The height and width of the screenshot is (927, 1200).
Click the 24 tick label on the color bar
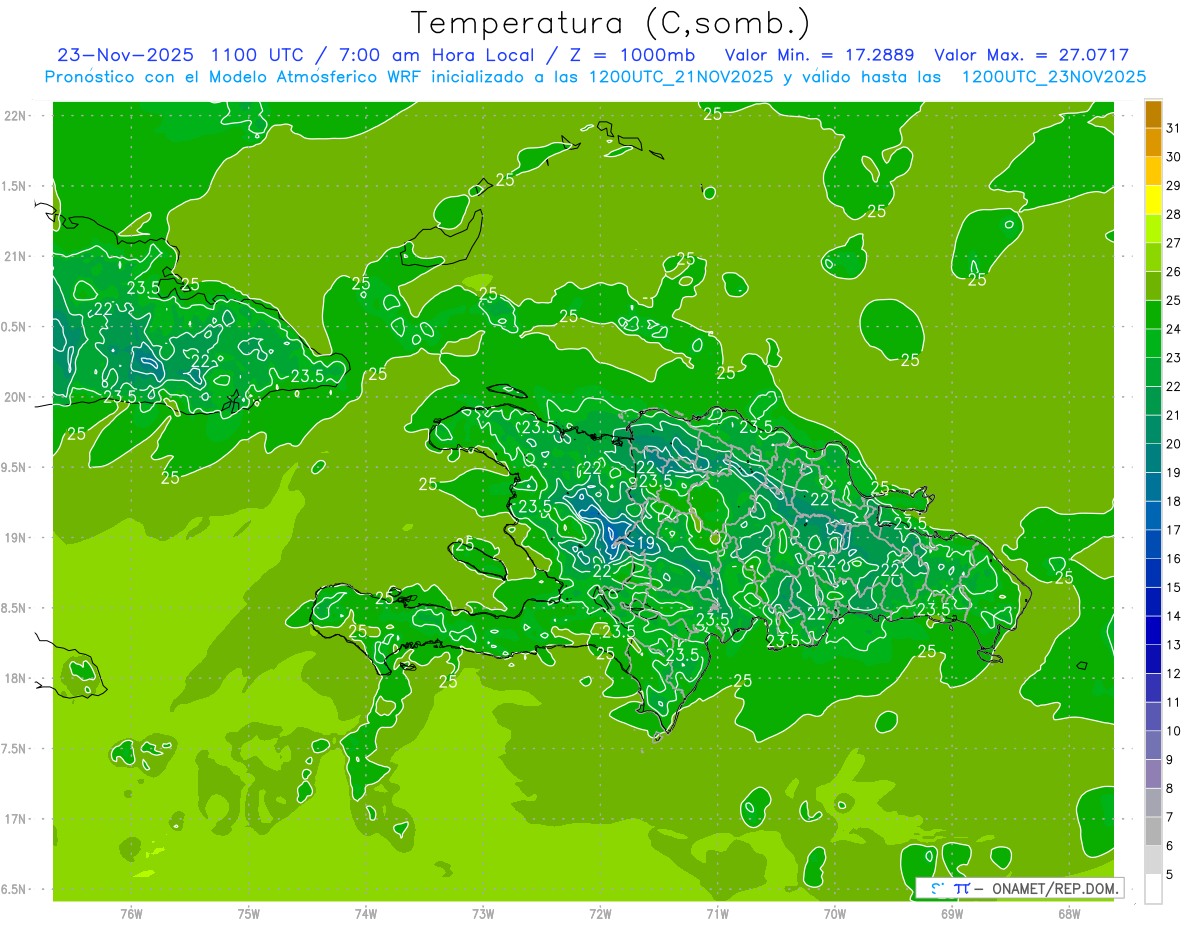1173,329
